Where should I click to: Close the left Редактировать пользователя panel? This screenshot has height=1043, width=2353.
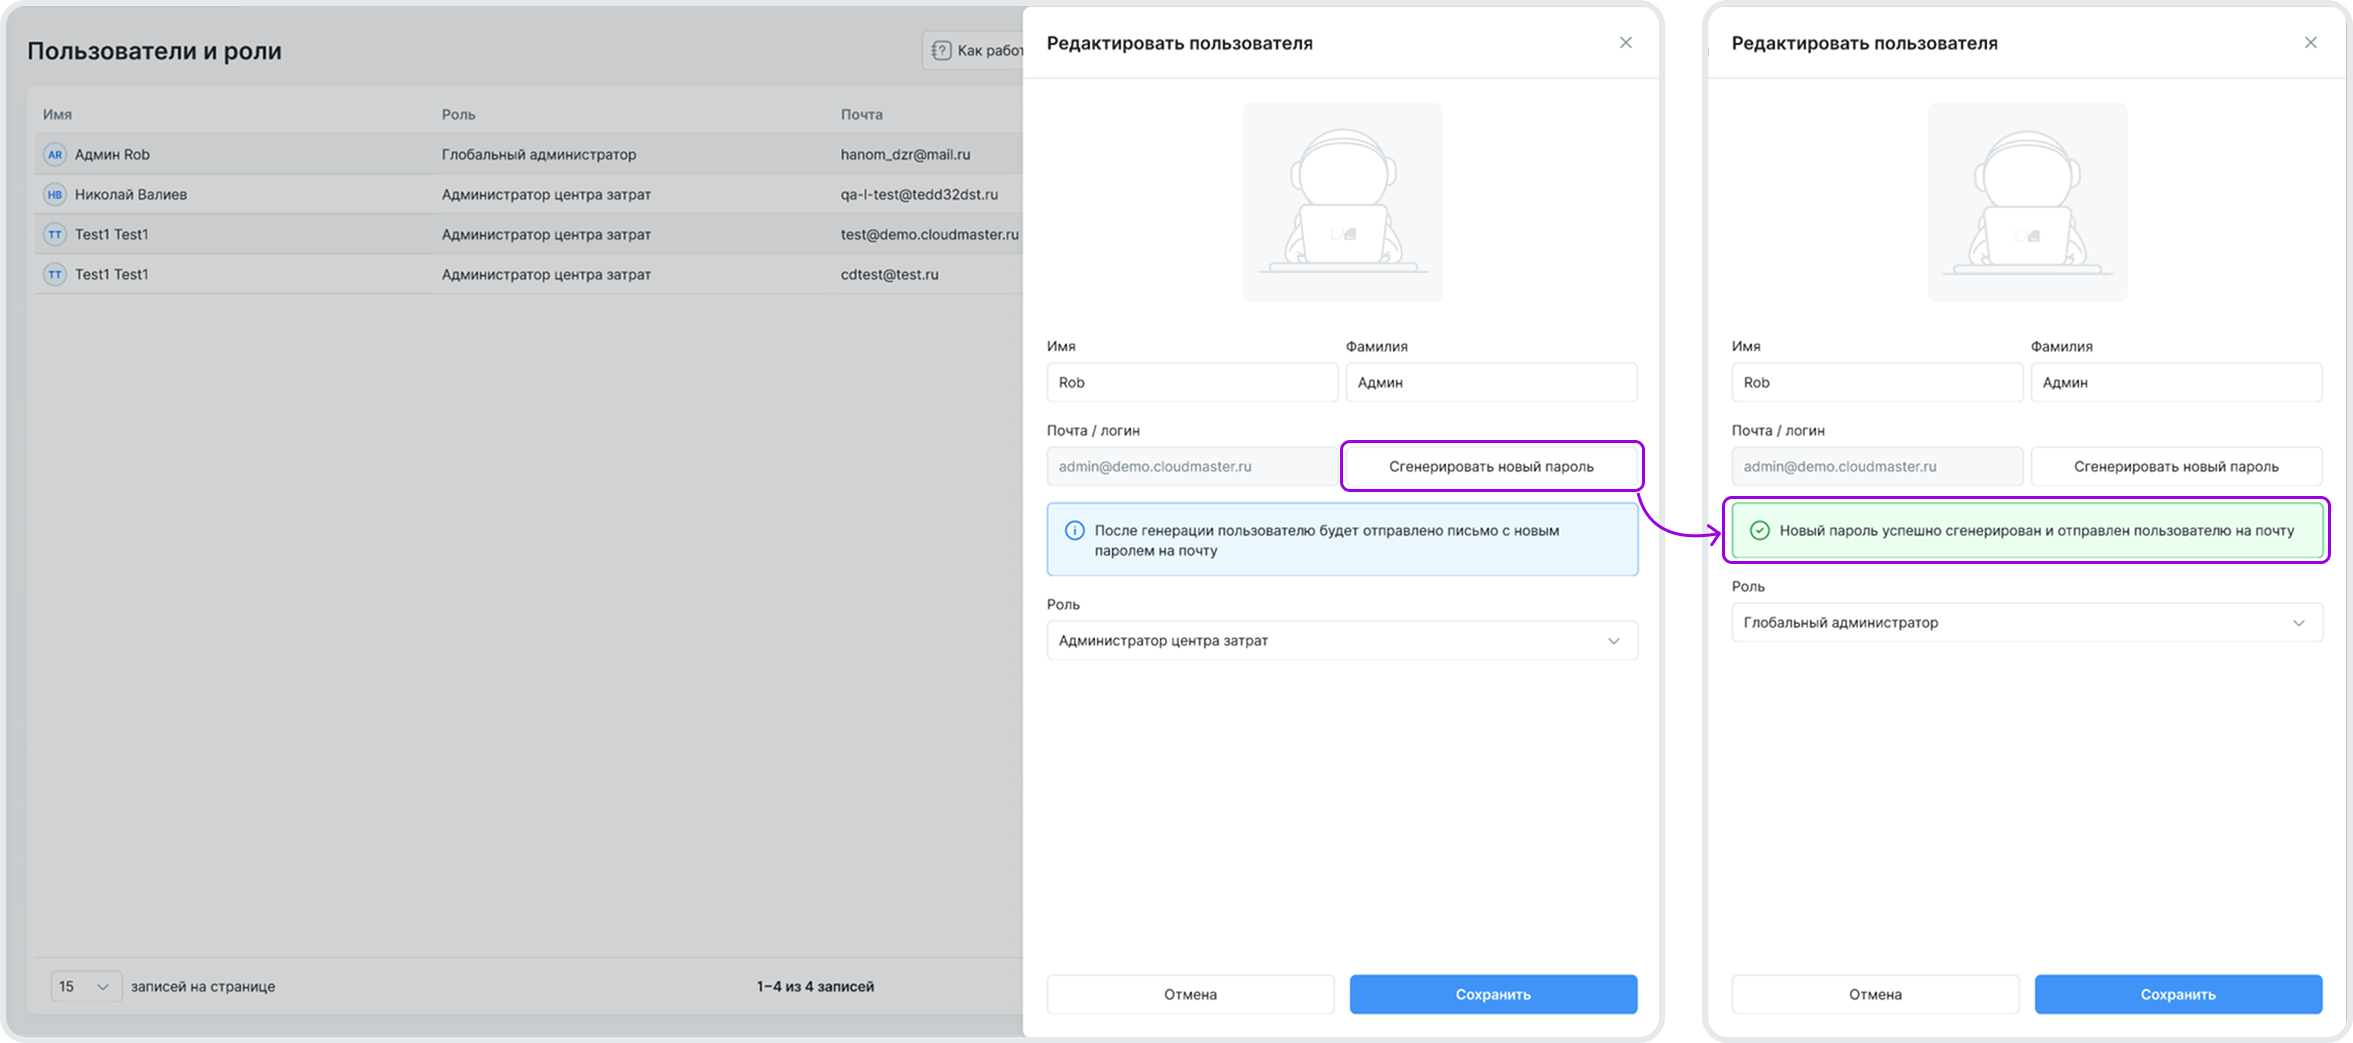coord(1625,43)
